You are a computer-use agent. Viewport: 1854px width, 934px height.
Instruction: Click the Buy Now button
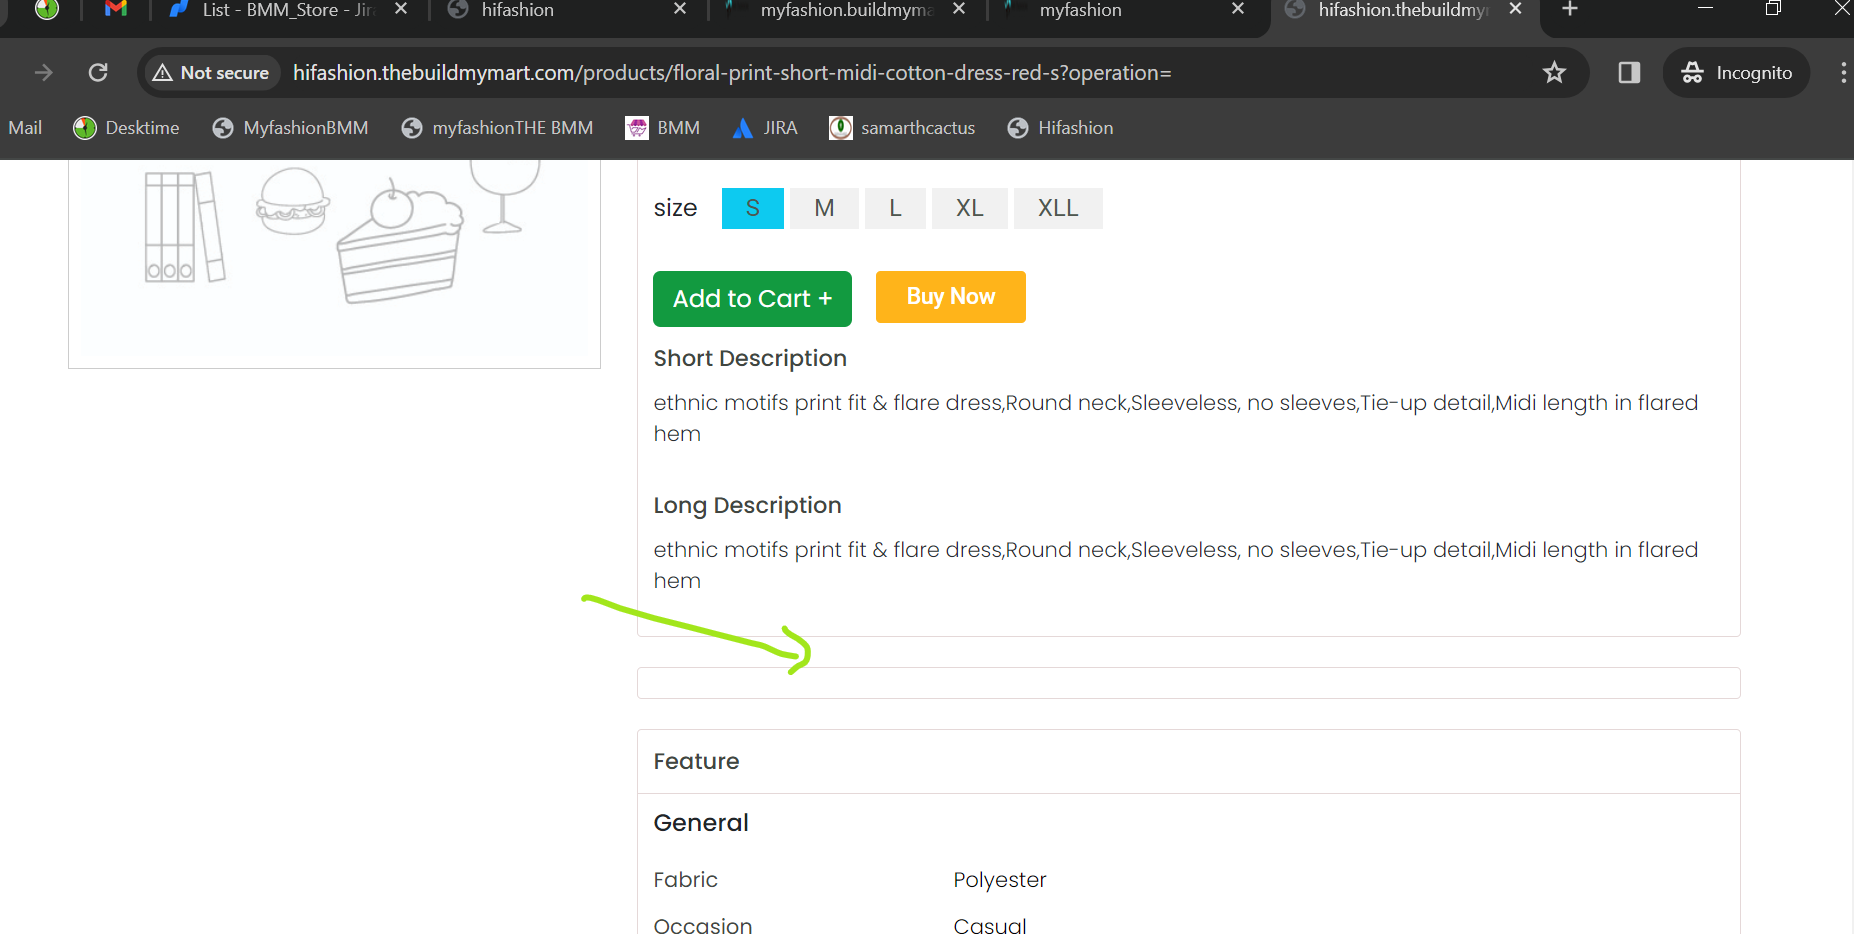point(951,297)
